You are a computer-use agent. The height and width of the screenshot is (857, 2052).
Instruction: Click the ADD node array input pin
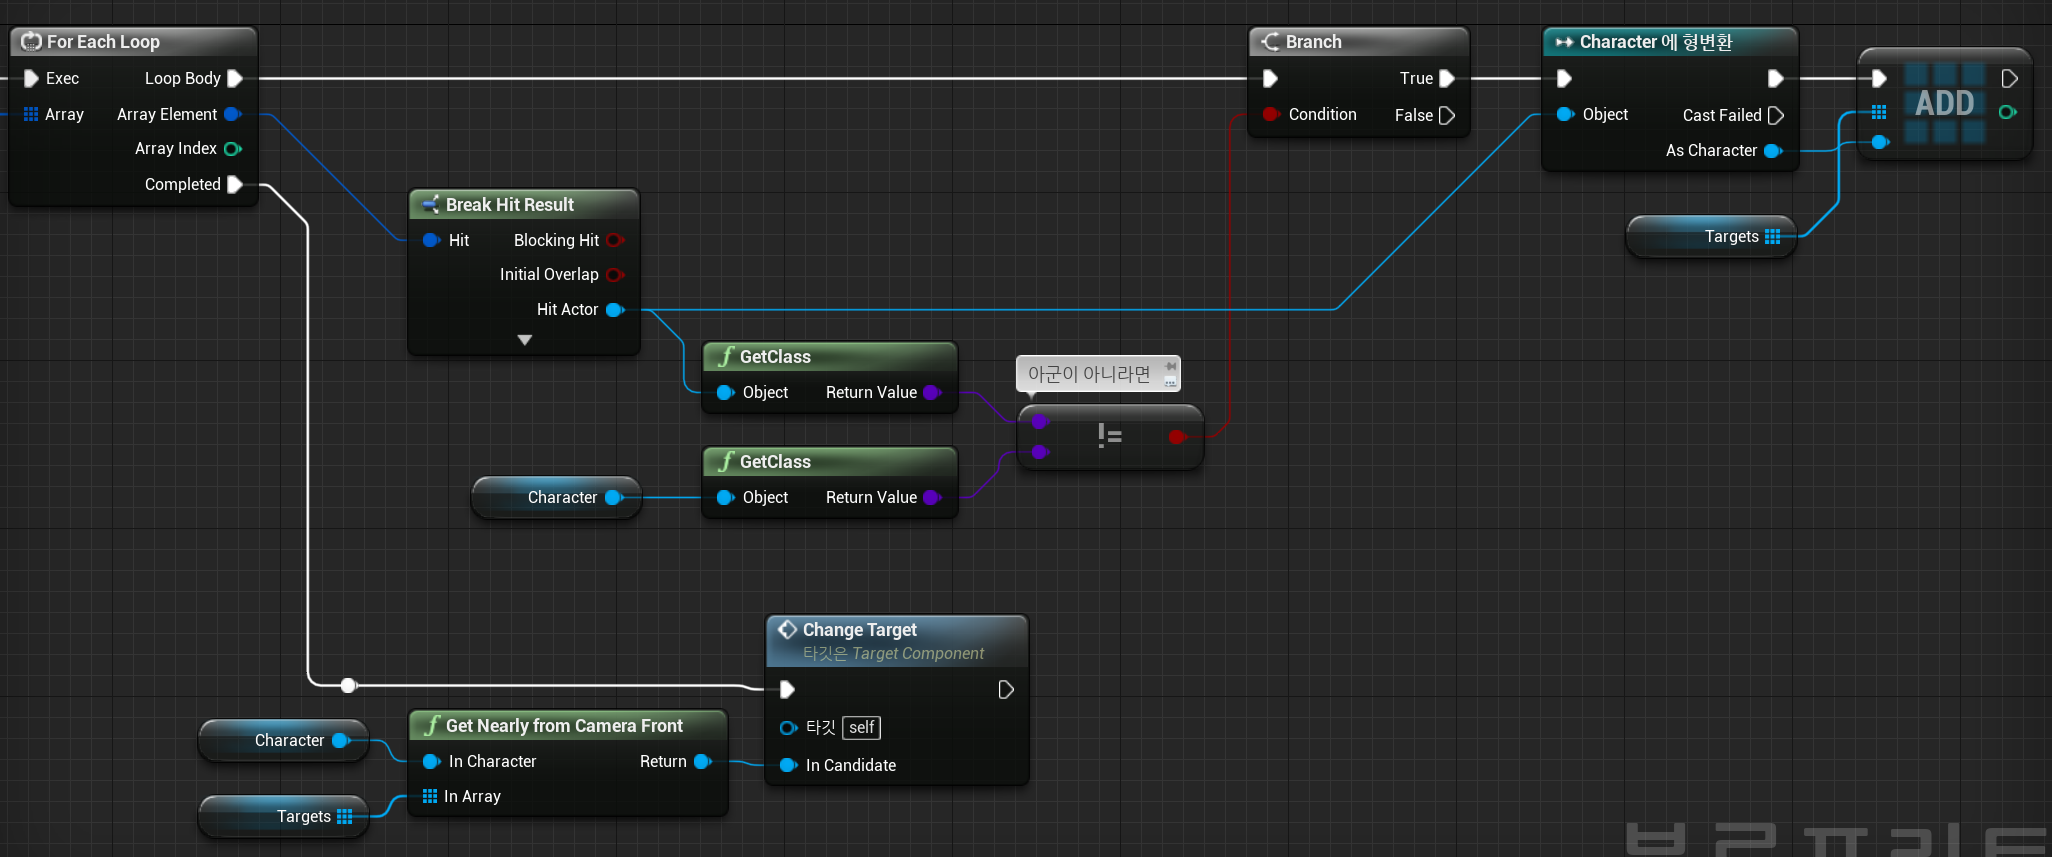pyautogui.click(x=1879, y=112)
